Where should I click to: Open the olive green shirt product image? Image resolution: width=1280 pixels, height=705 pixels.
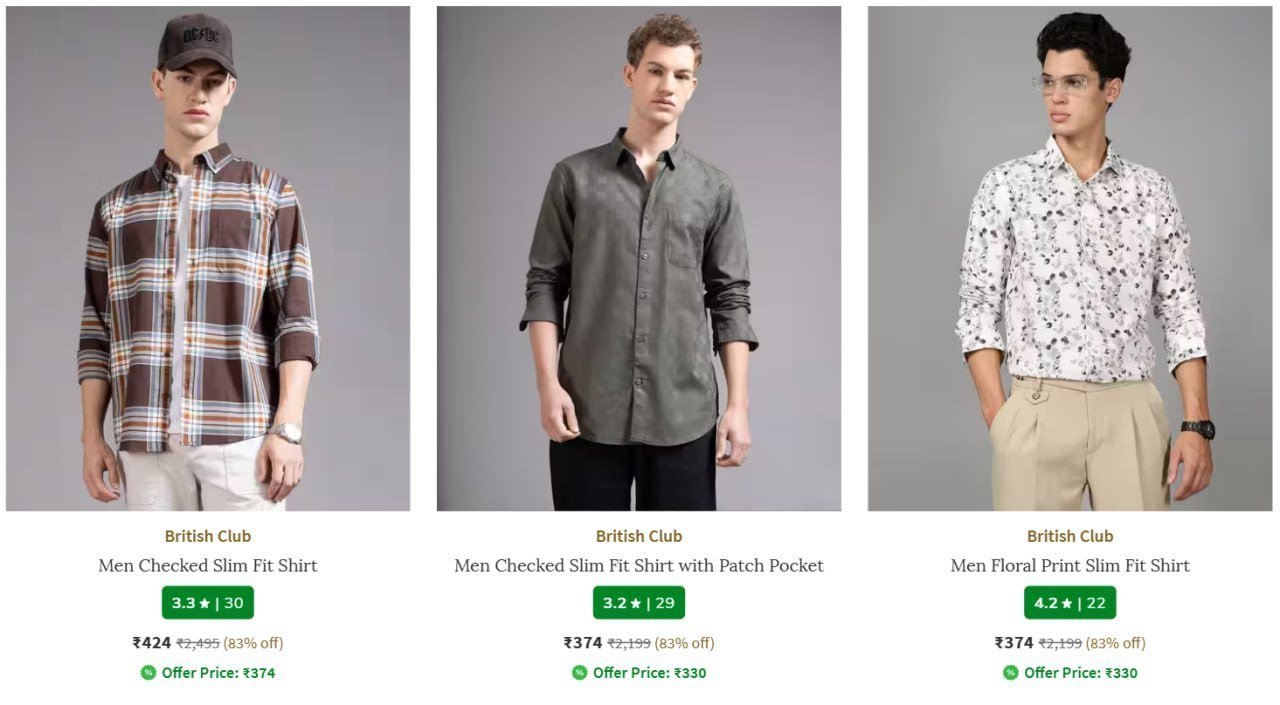click(639, 259)
